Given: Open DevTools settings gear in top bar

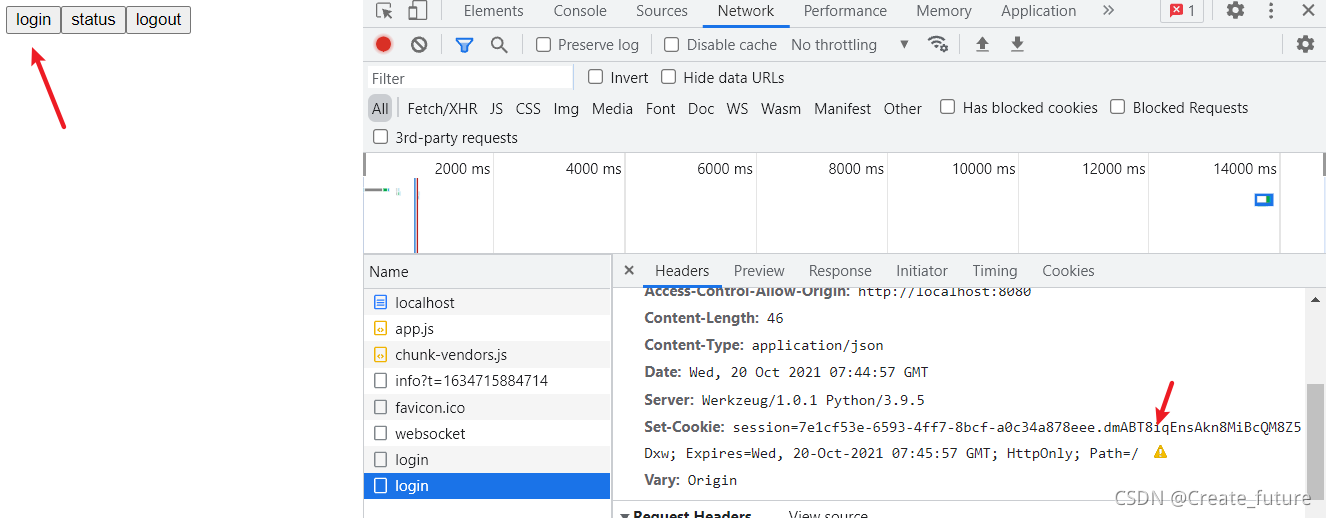Looking at the screenshot, I should tap(1236, 11).
